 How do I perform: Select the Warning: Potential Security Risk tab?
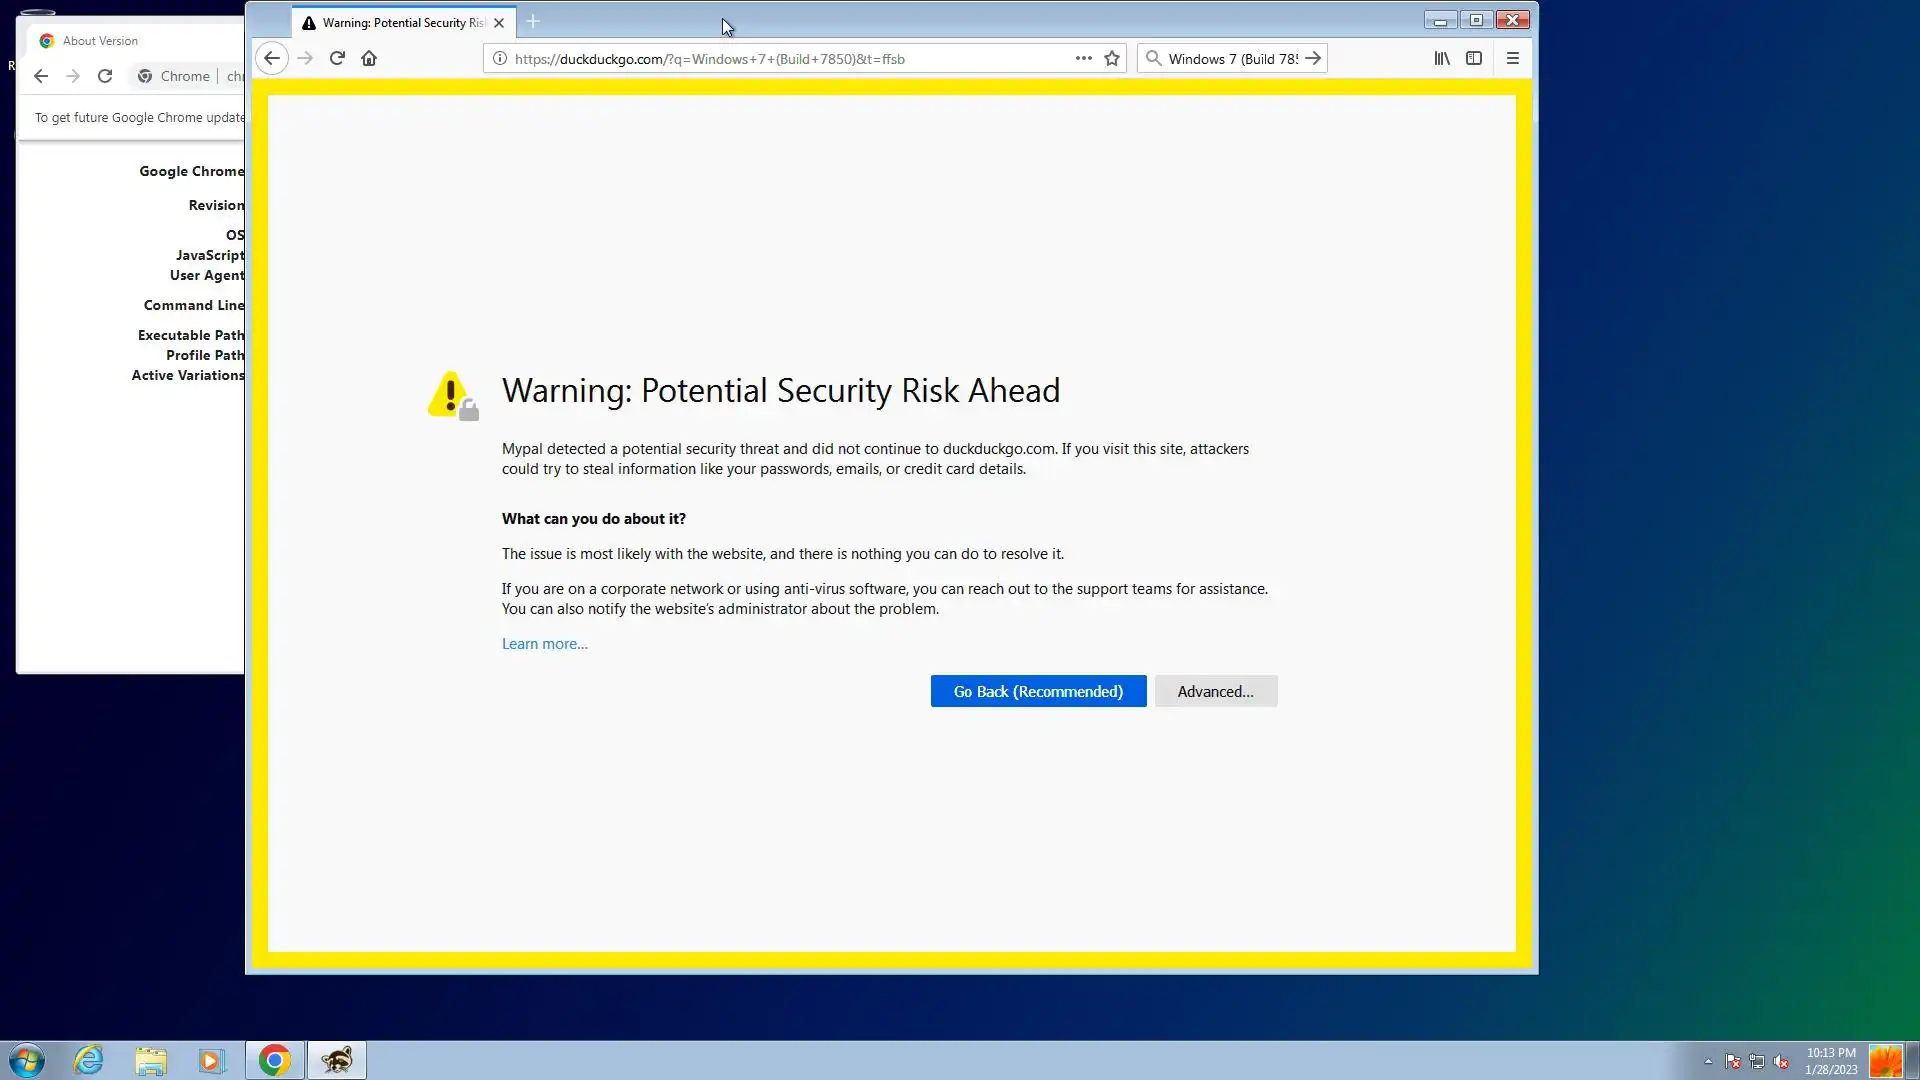(400, 22)
